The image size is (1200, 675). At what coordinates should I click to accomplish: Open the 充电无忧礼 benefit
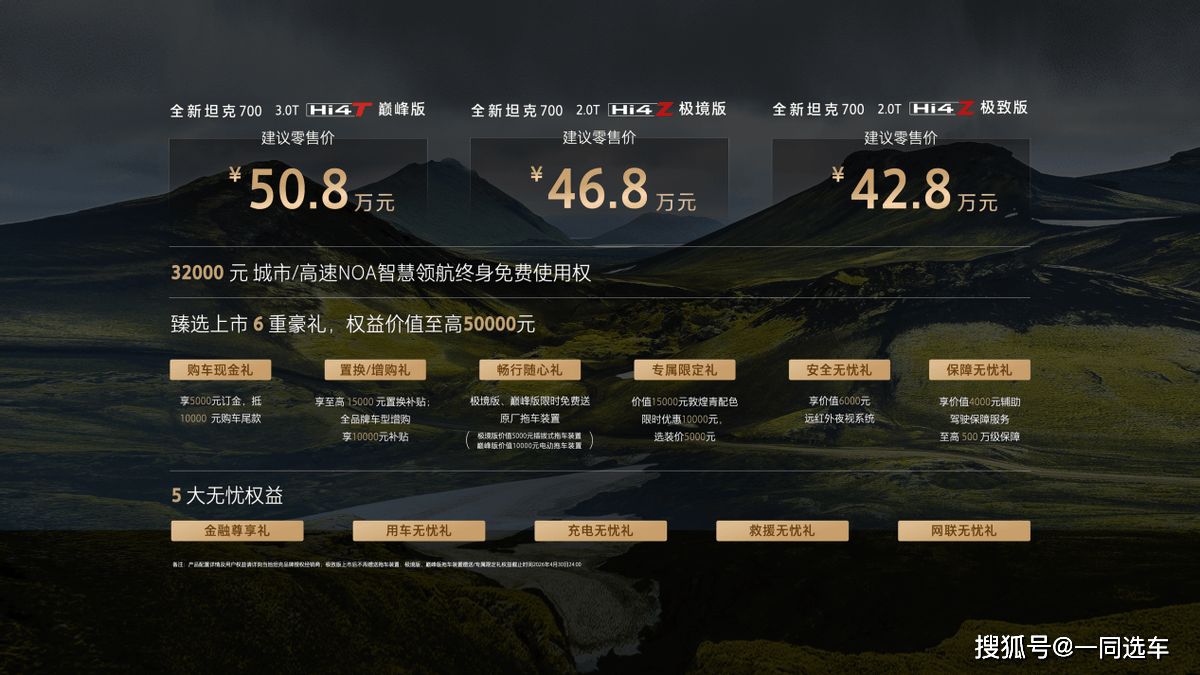coord(600,531)
